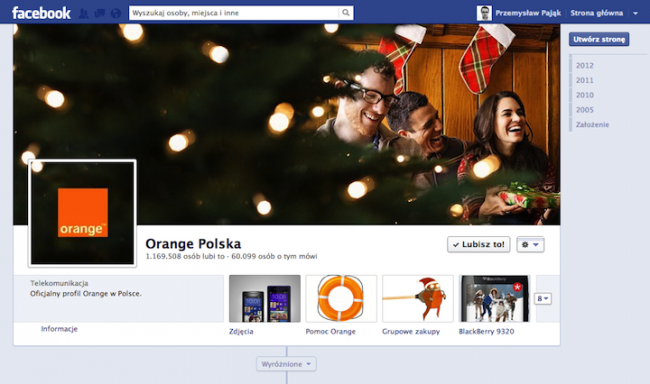Image resolution: width=650 pixels, height=384 pixels.
Task: Open Przemysław Pająk profile link
Action: pyautogui.click(x=528, y=13)
